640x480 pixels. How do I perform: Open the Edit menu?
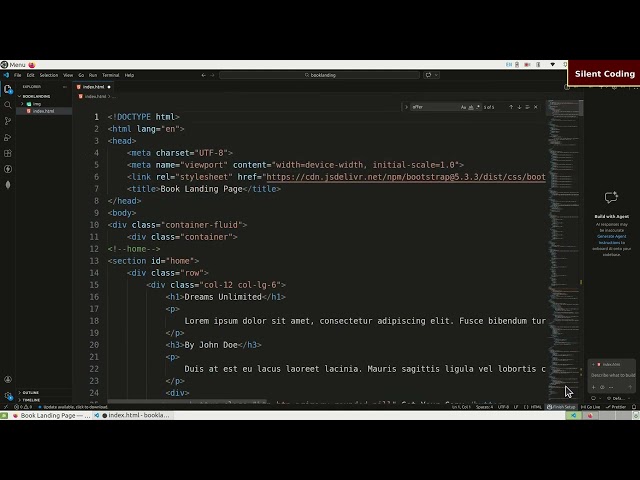(x=31, y=75)
